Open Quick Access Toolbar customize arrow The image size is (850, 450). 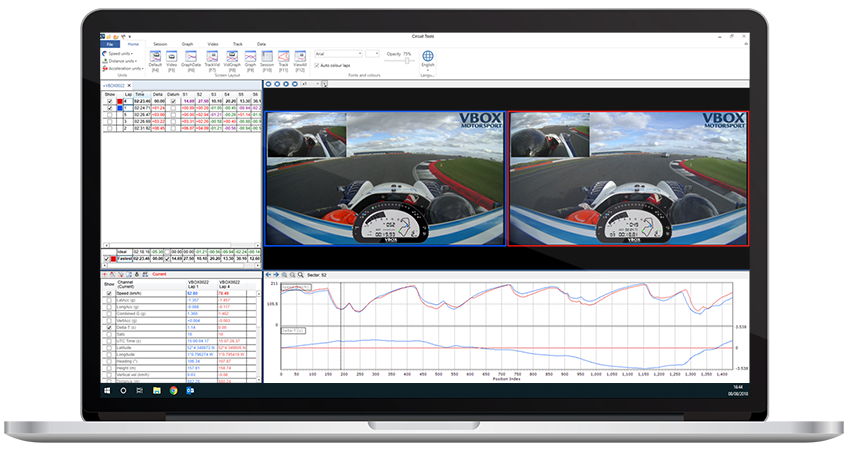point(130,37)
